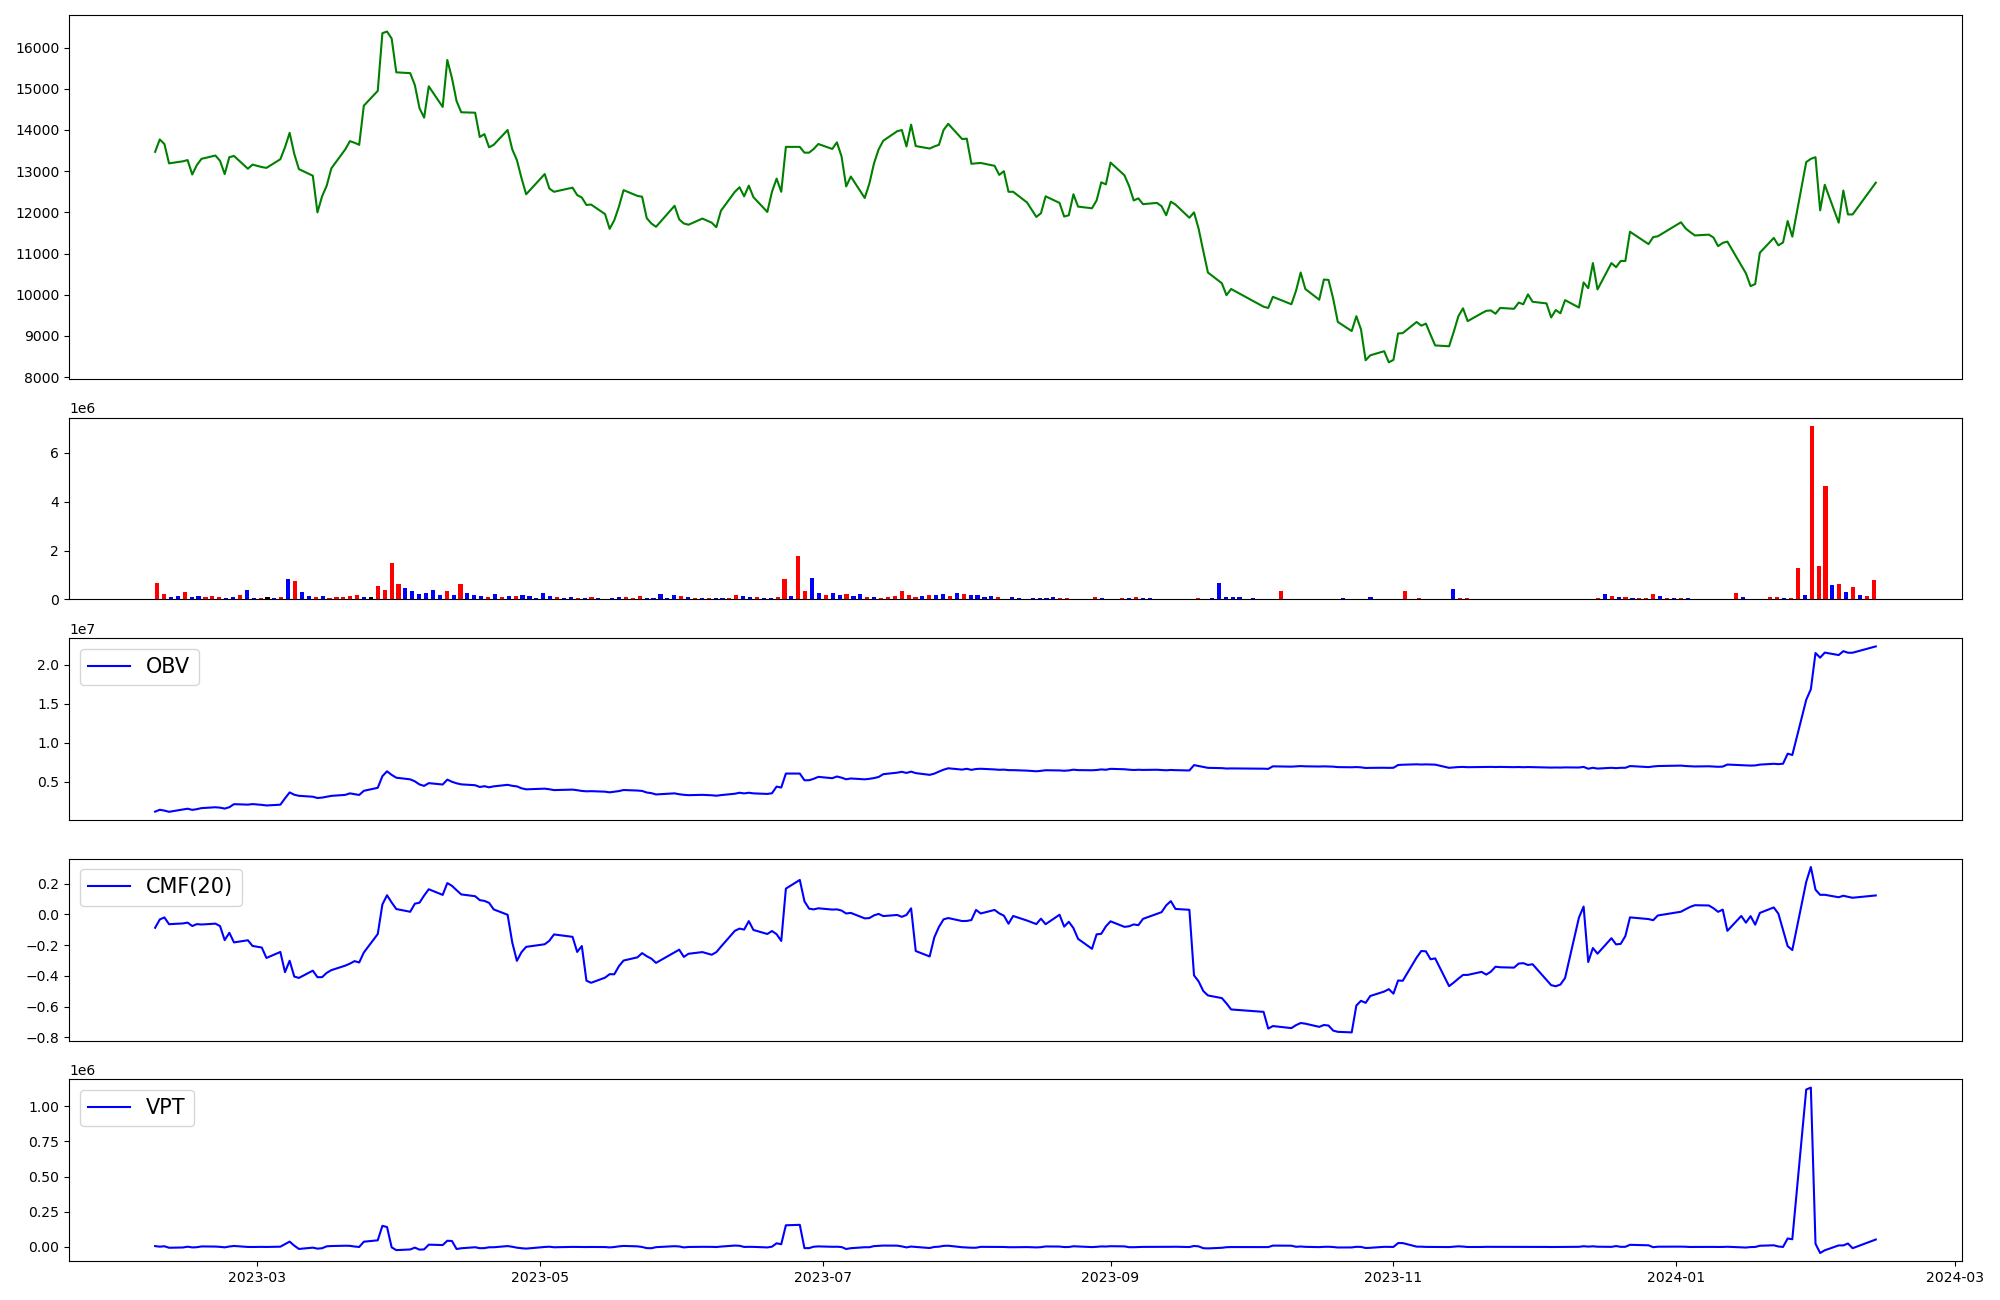Click the 16000 price axis label

37,48
